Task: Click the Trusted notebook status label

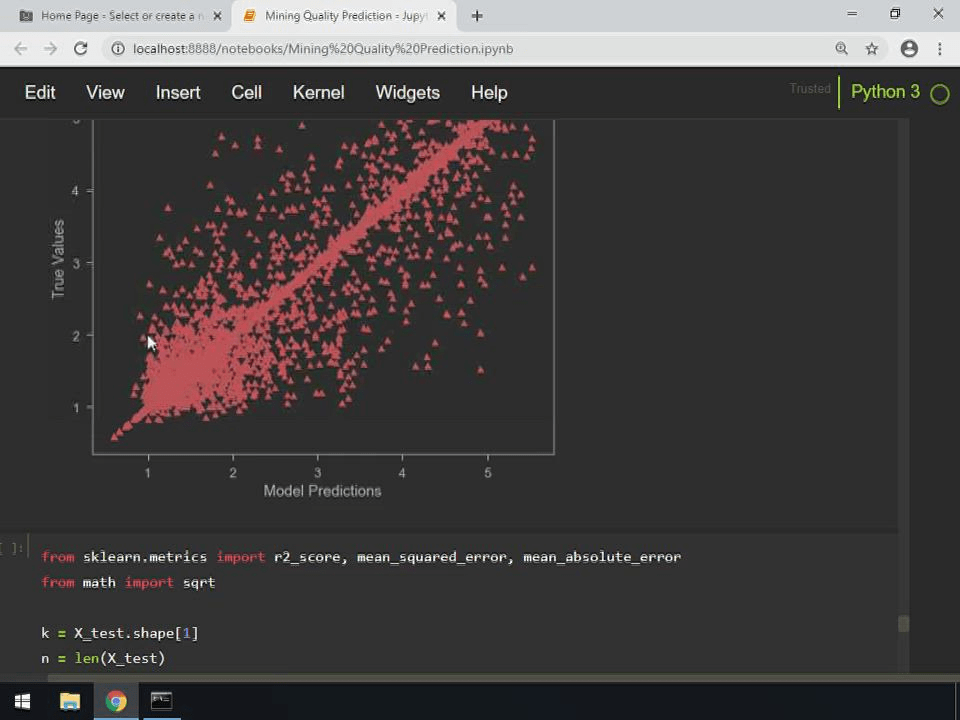Action: coord(810,89)
